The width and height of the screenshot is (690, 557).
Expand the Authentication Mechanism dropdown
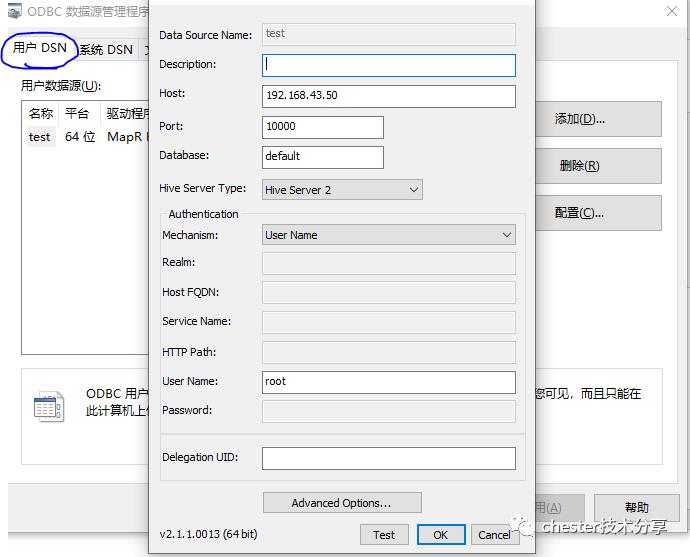[x=389, y=235]
